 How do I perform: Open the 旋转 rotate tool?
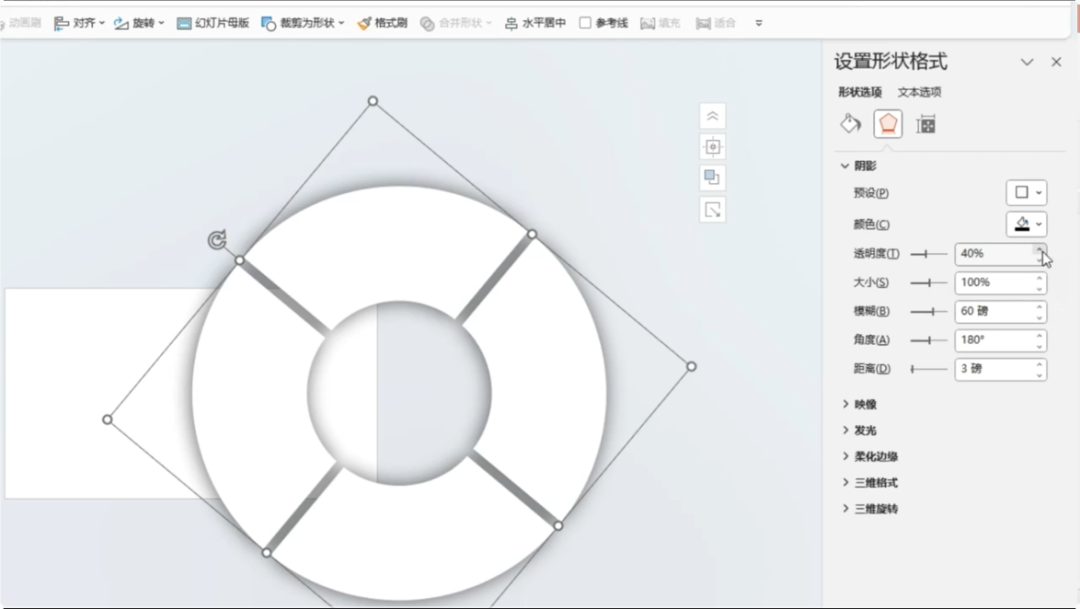tap(138, 23)
